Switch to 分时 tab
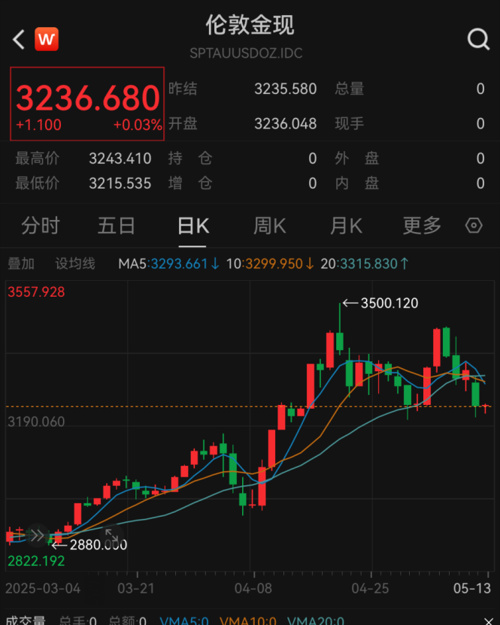The image size is (500, 625). 40,226
